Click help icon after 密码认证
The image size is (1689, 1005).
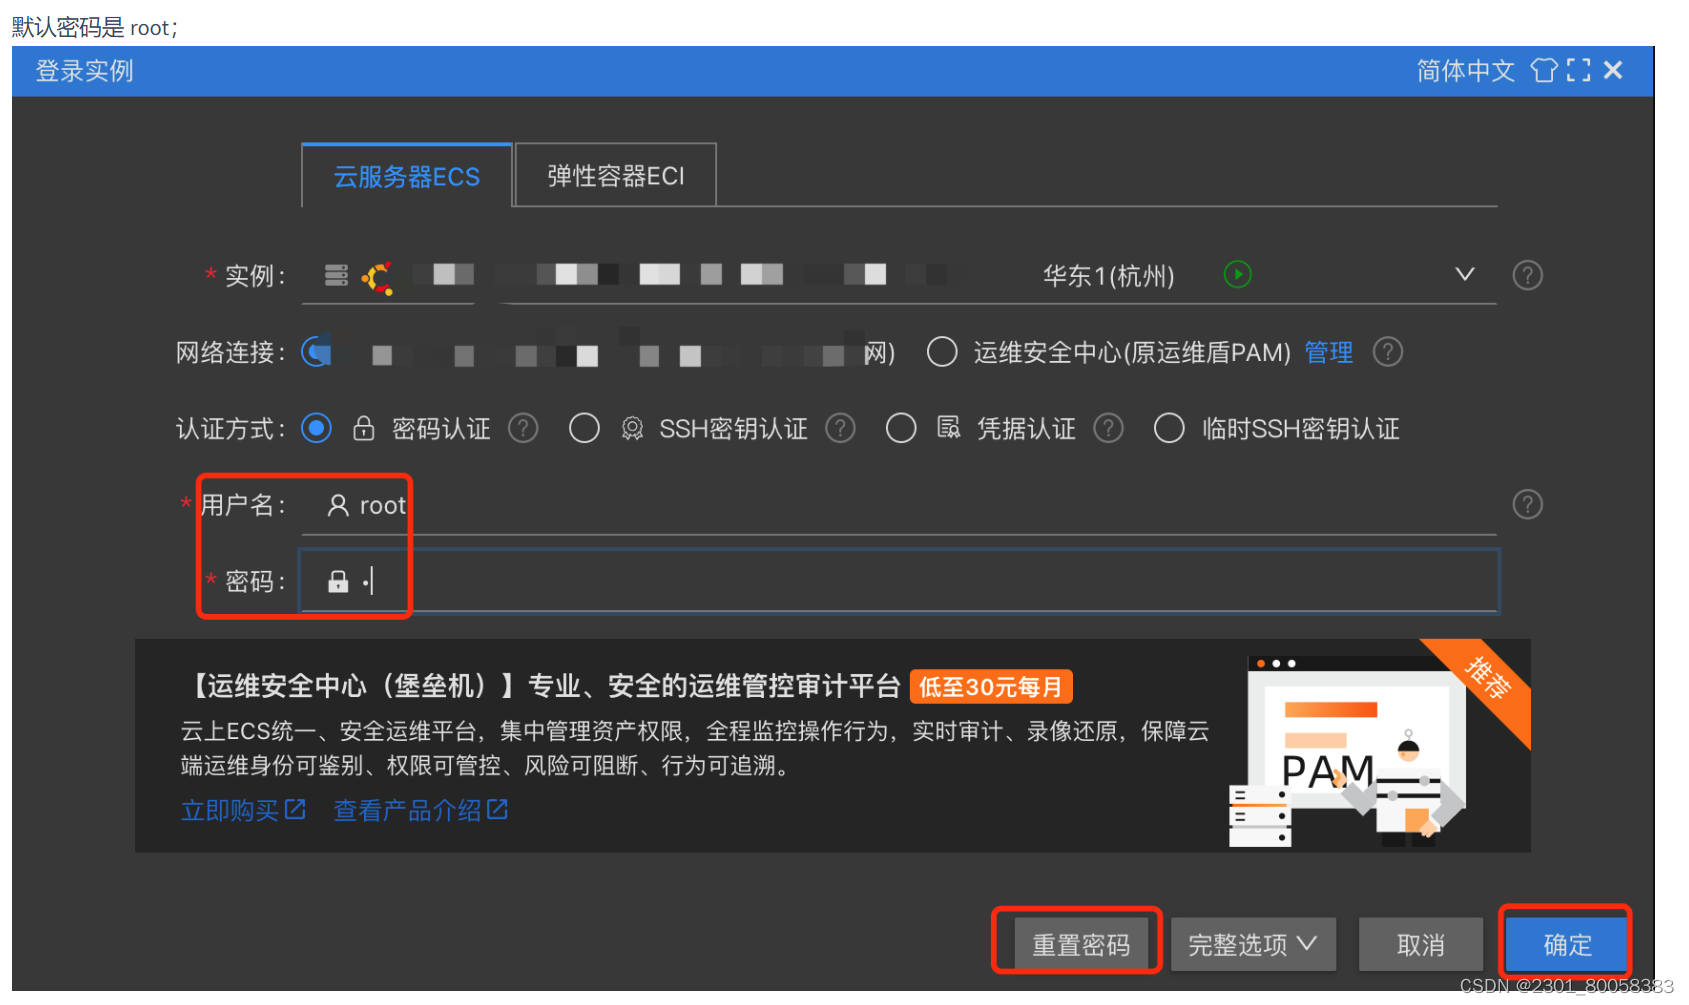pyautogui.click(x=523, y=429)
